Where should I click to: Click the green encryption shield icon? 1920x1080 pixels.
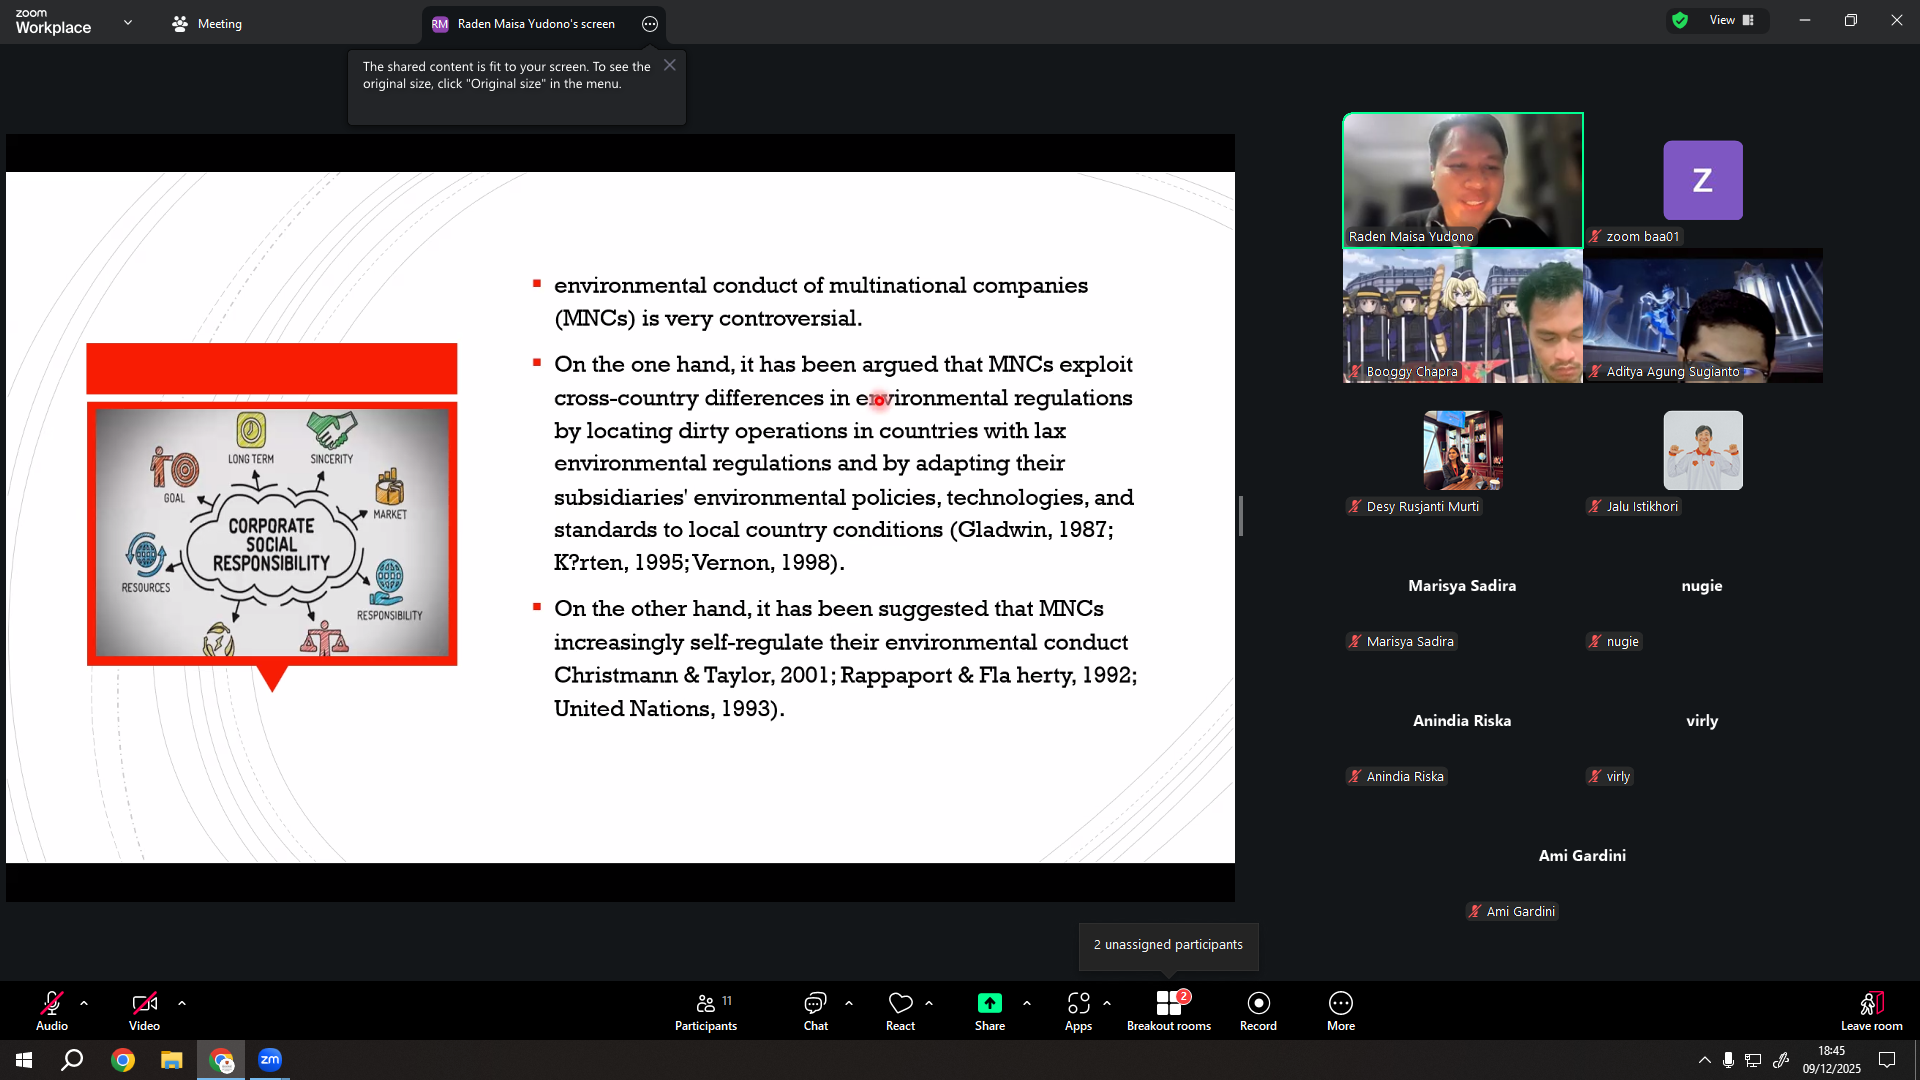[1680, 20]
